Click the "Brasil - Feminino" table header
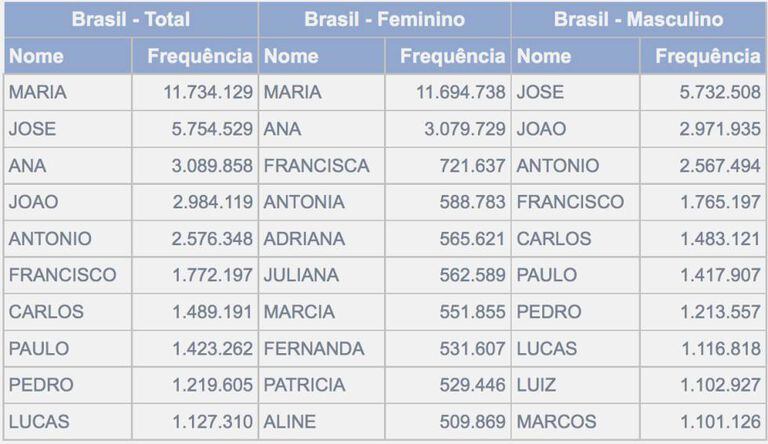768x444 pixels. pos(384,19)
